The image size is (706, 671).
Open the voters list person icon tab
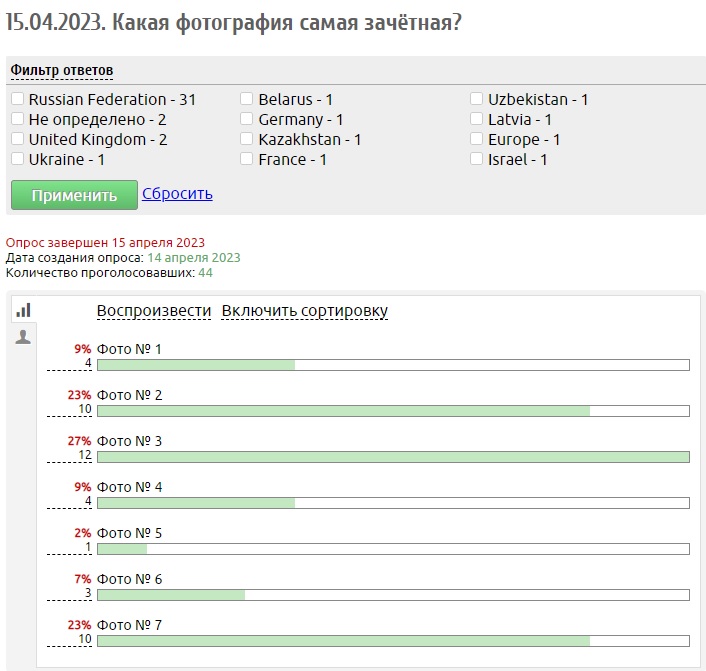(x=23, y=338)
